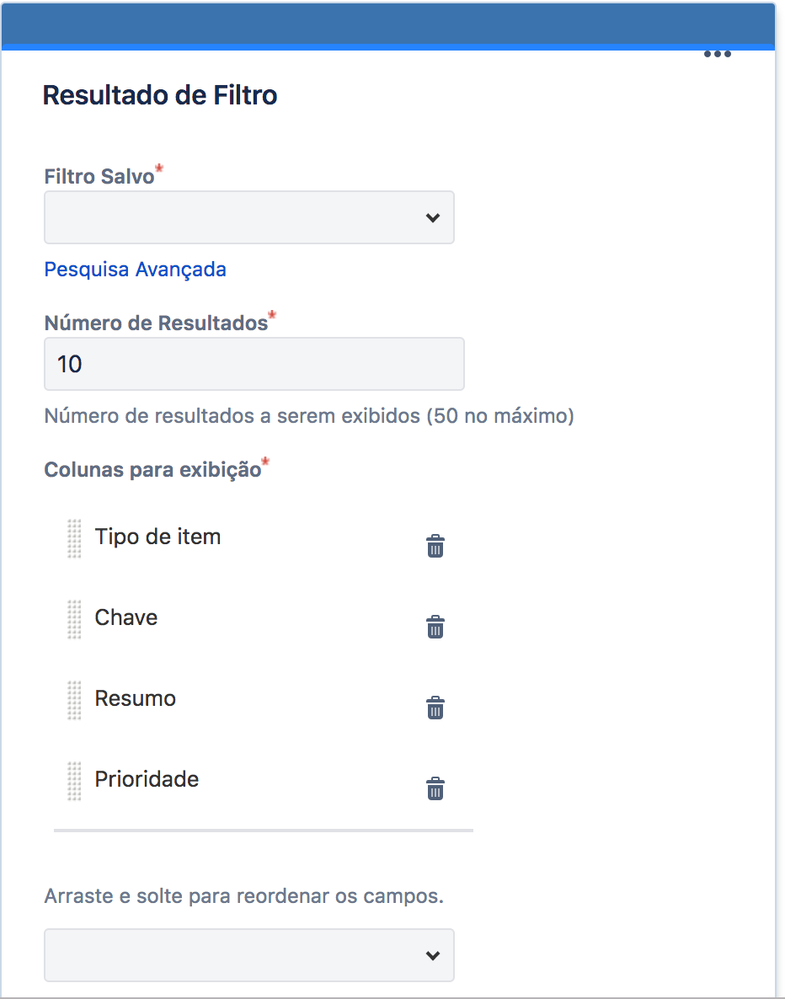The height and width of the screenshot is (999, 785).
Task: Open the Pesquisa Avançada link
Action: [134, 269]
